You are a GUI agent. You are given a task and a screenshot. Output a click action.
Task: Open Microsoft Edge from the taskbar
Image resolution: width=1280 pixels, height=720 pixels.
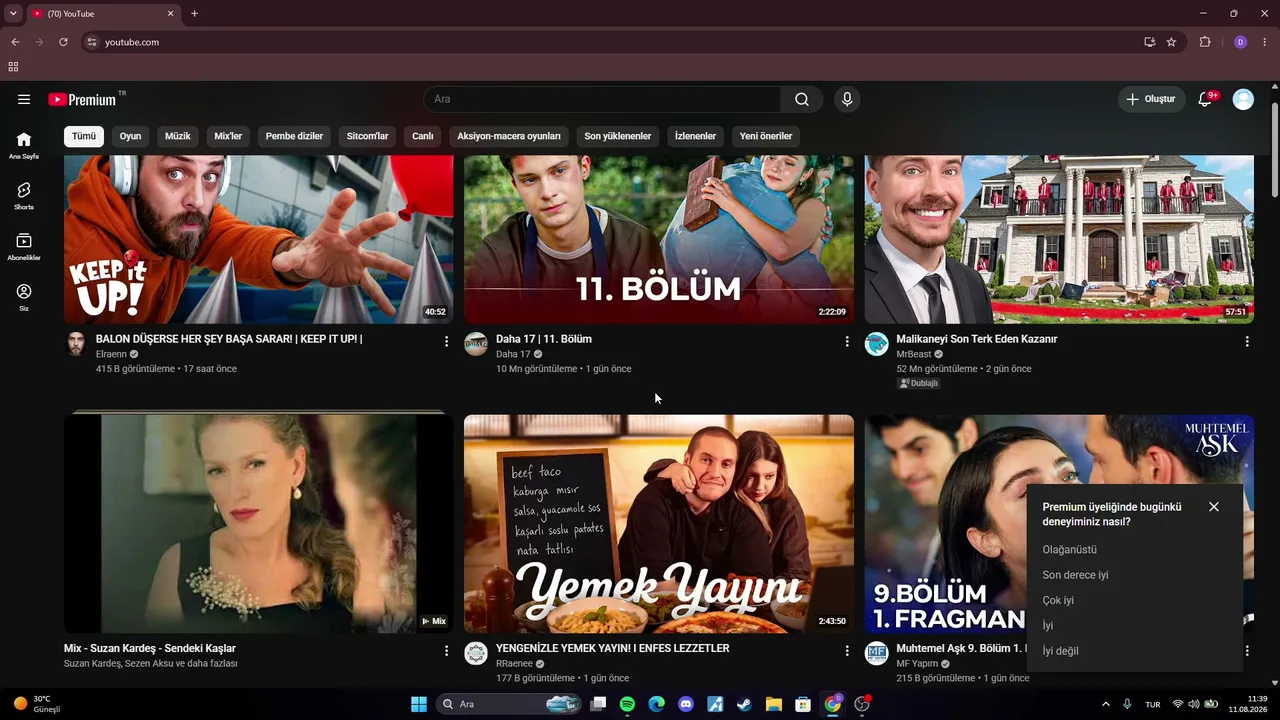point(656,704)
